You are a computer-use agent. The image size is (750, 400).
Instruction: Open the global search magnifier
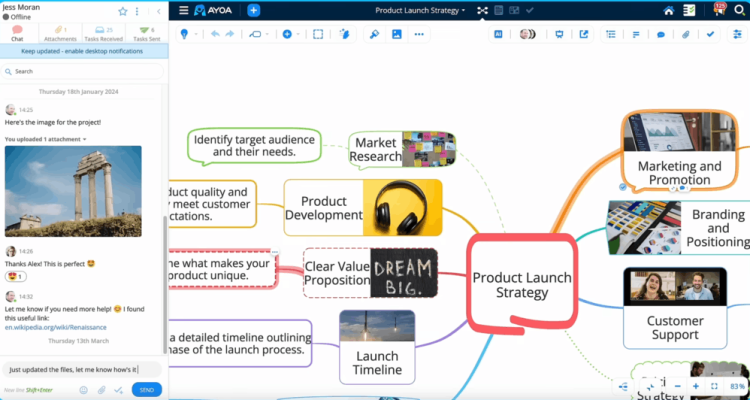point(739,11)
